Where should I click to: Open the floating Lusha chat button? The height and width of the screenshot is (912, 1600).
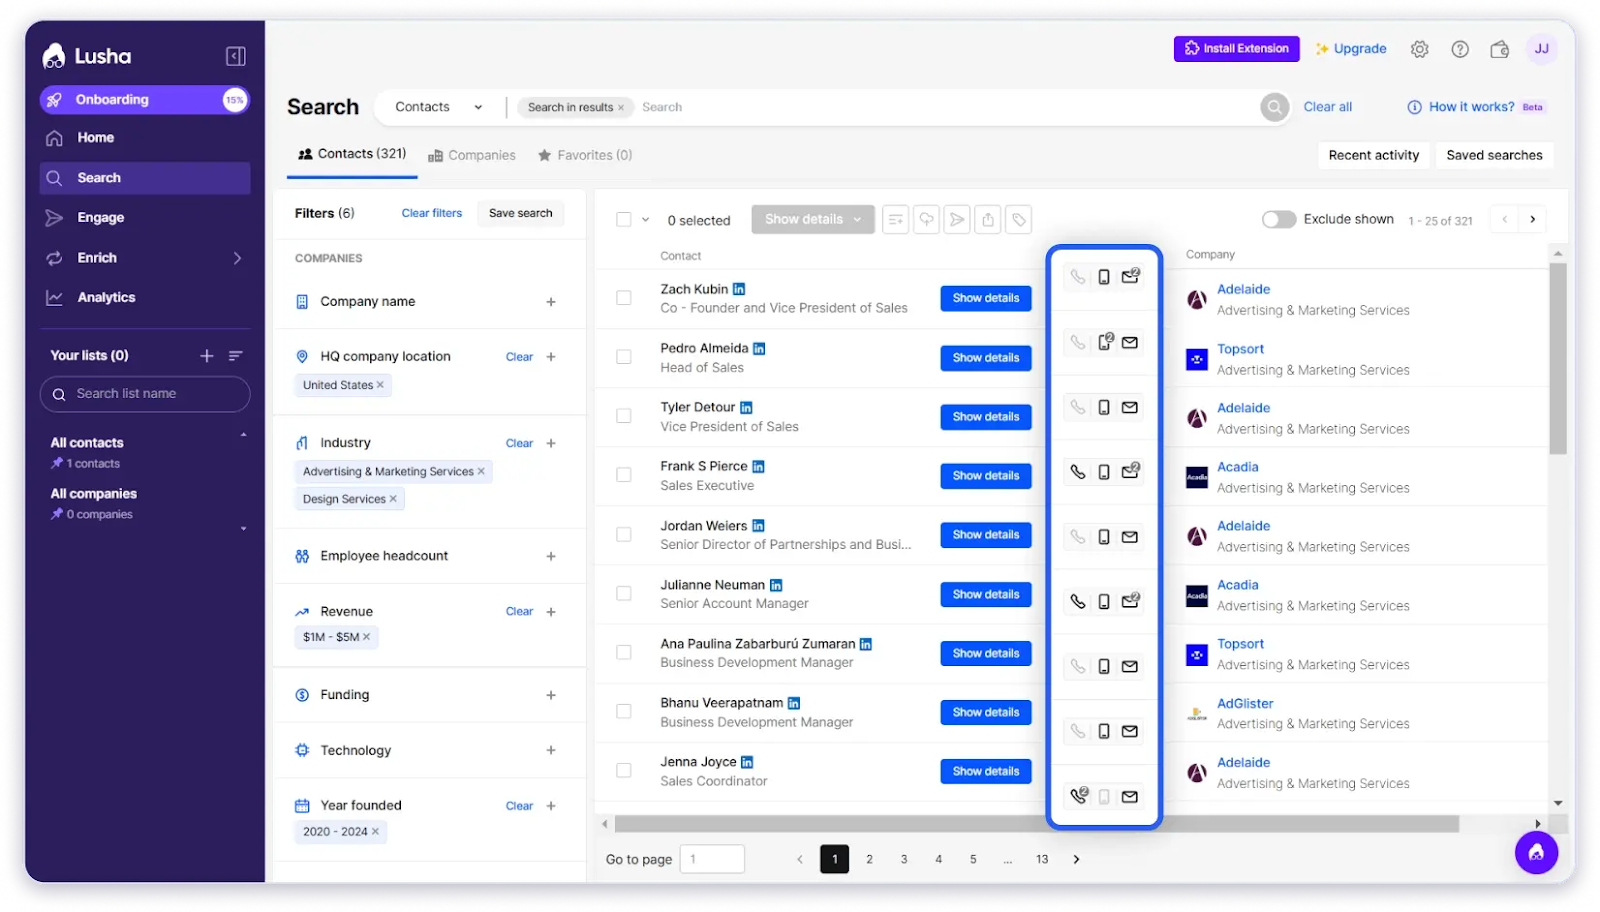(x=1536, y=852)
